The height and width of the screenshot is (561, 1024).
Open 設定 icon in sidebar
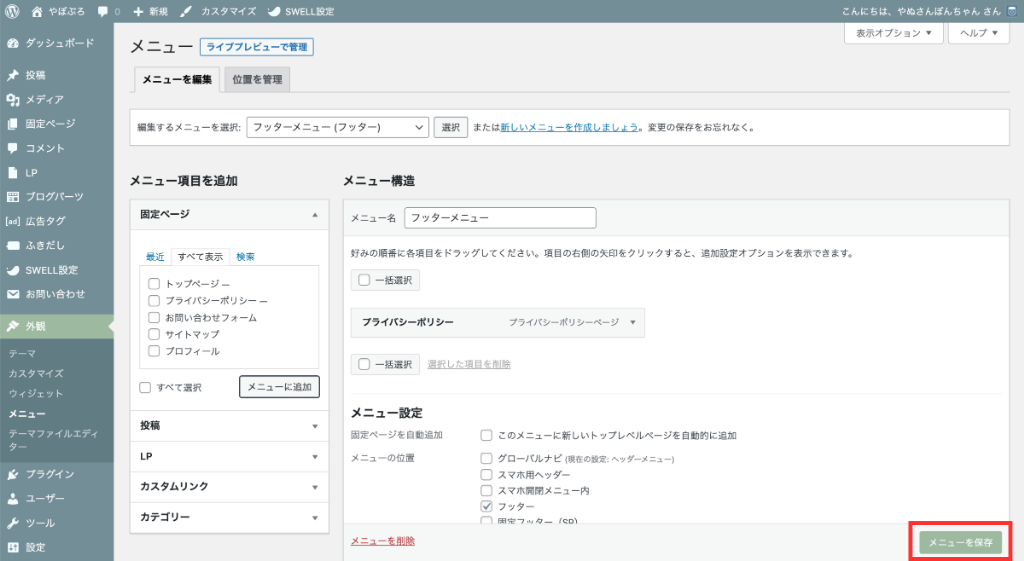13,548
